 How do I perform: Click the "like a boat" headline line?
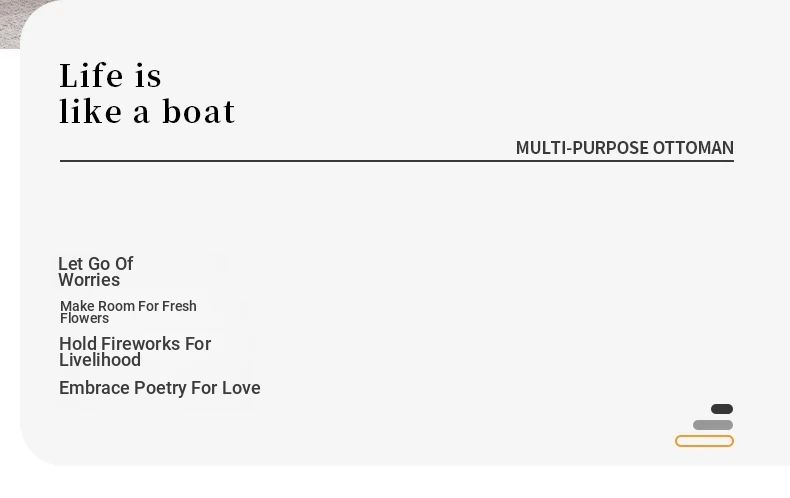pyautogui.click(x=147, y=111)
